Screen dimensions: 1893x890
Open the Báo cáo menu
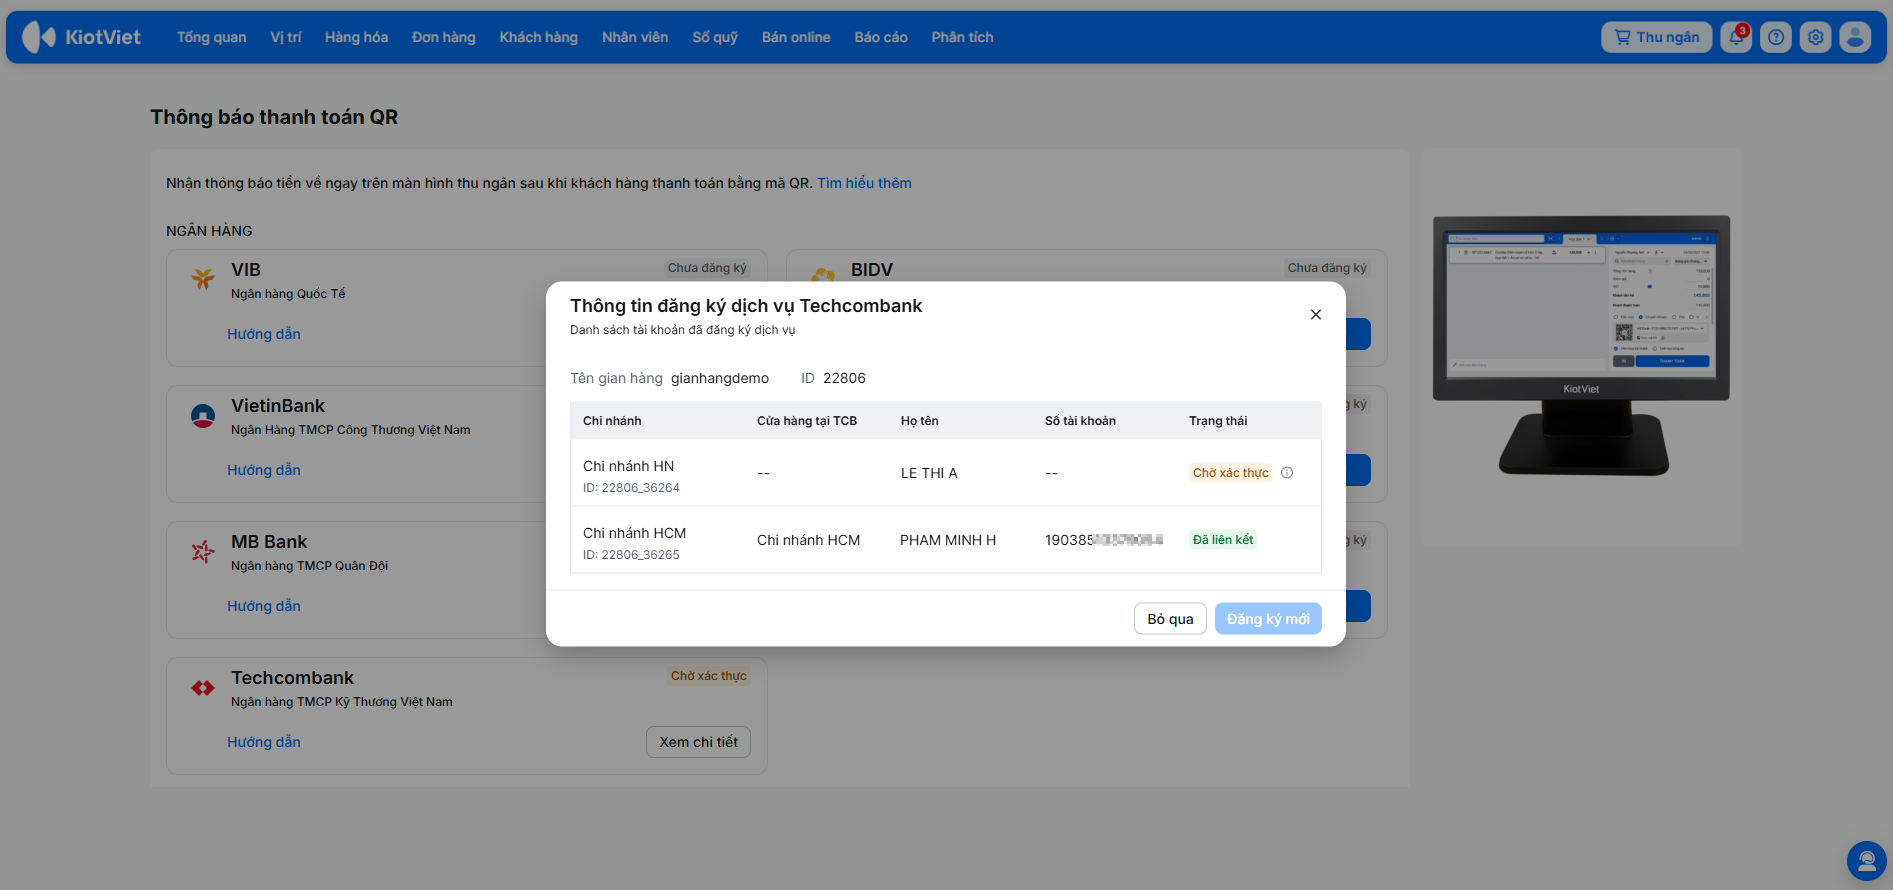click(881, 37)
